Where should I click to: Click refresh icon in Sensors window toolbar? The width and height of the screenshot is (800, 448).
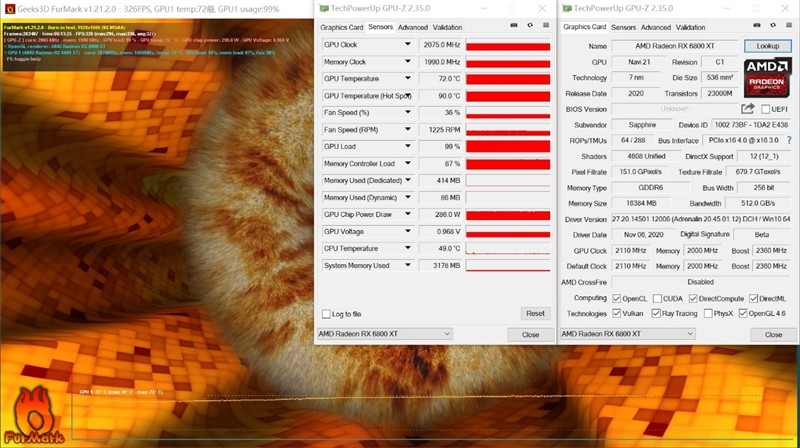(x=530, y=26)
